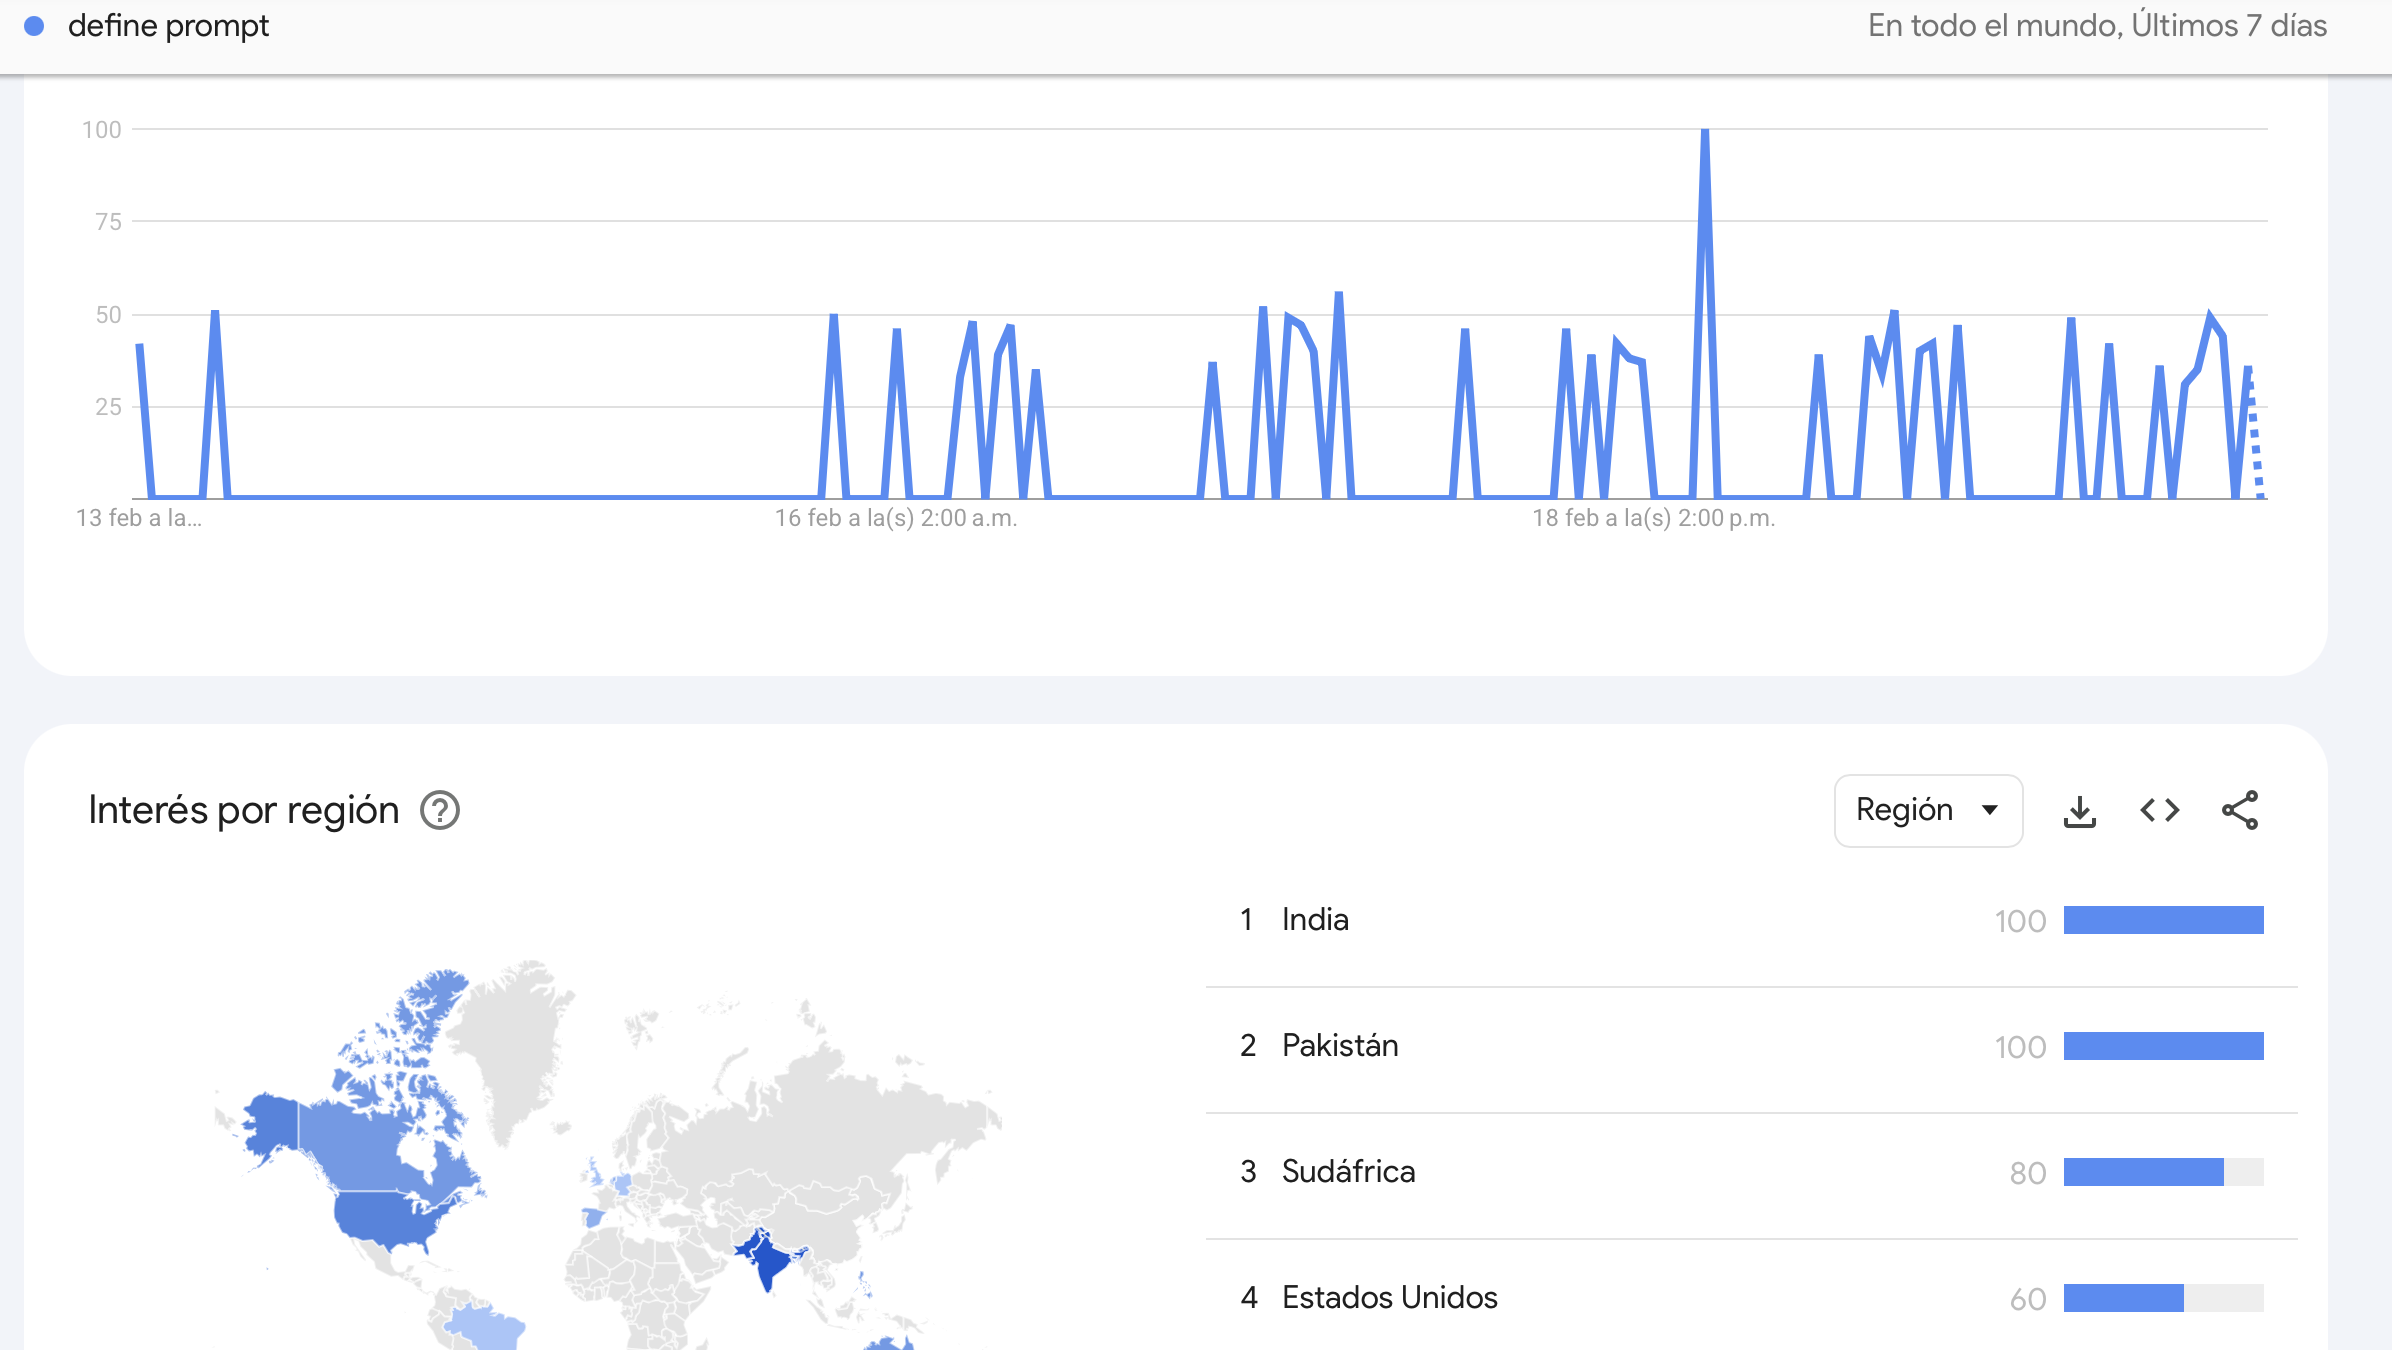Open help for Interés por región
Screen dimensions: 2392x1350
pyautogui.click(x=440, y=811)
